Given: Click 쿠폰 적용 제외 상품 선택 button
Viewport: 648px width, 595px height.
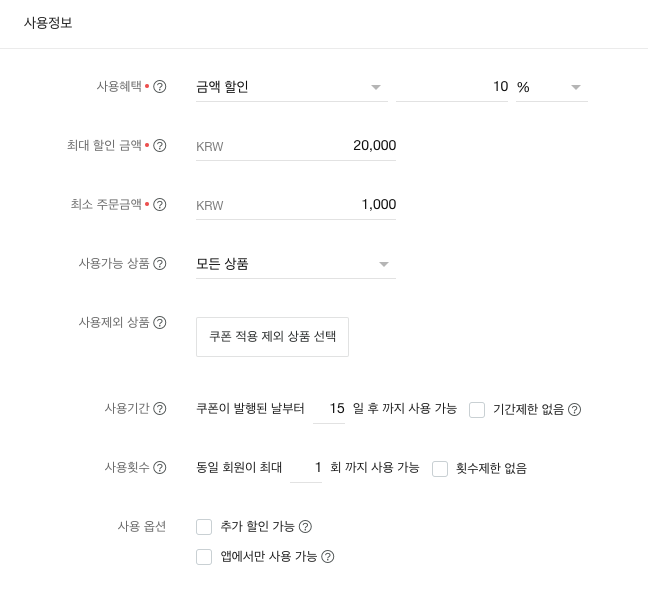Looking at the screenshot, I should [x=272, y=337].
